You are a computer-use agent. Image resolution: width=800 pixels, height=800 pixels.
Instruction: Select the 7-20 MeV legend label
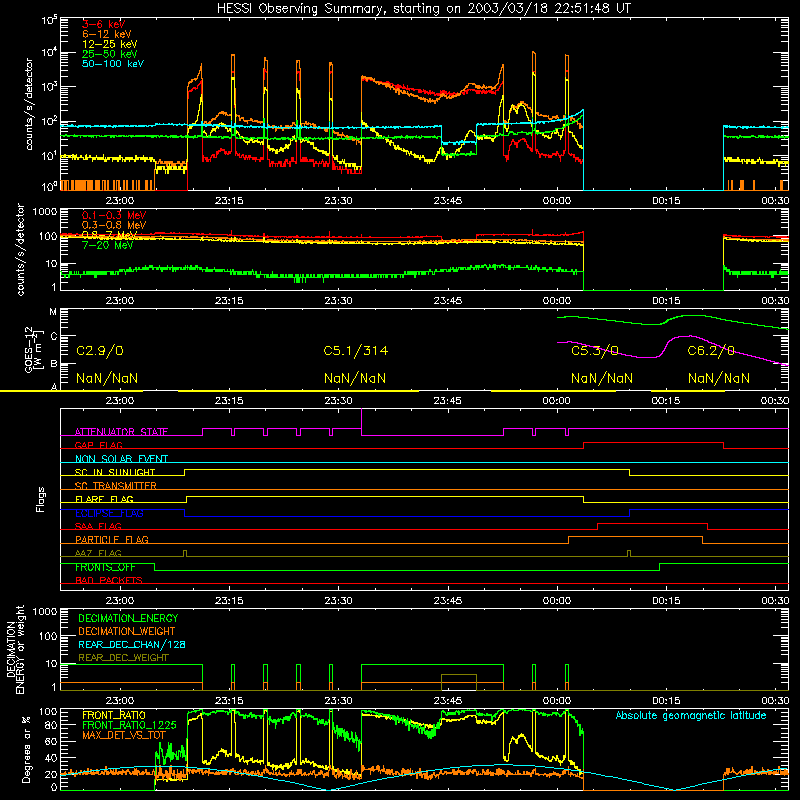[107, 245]
